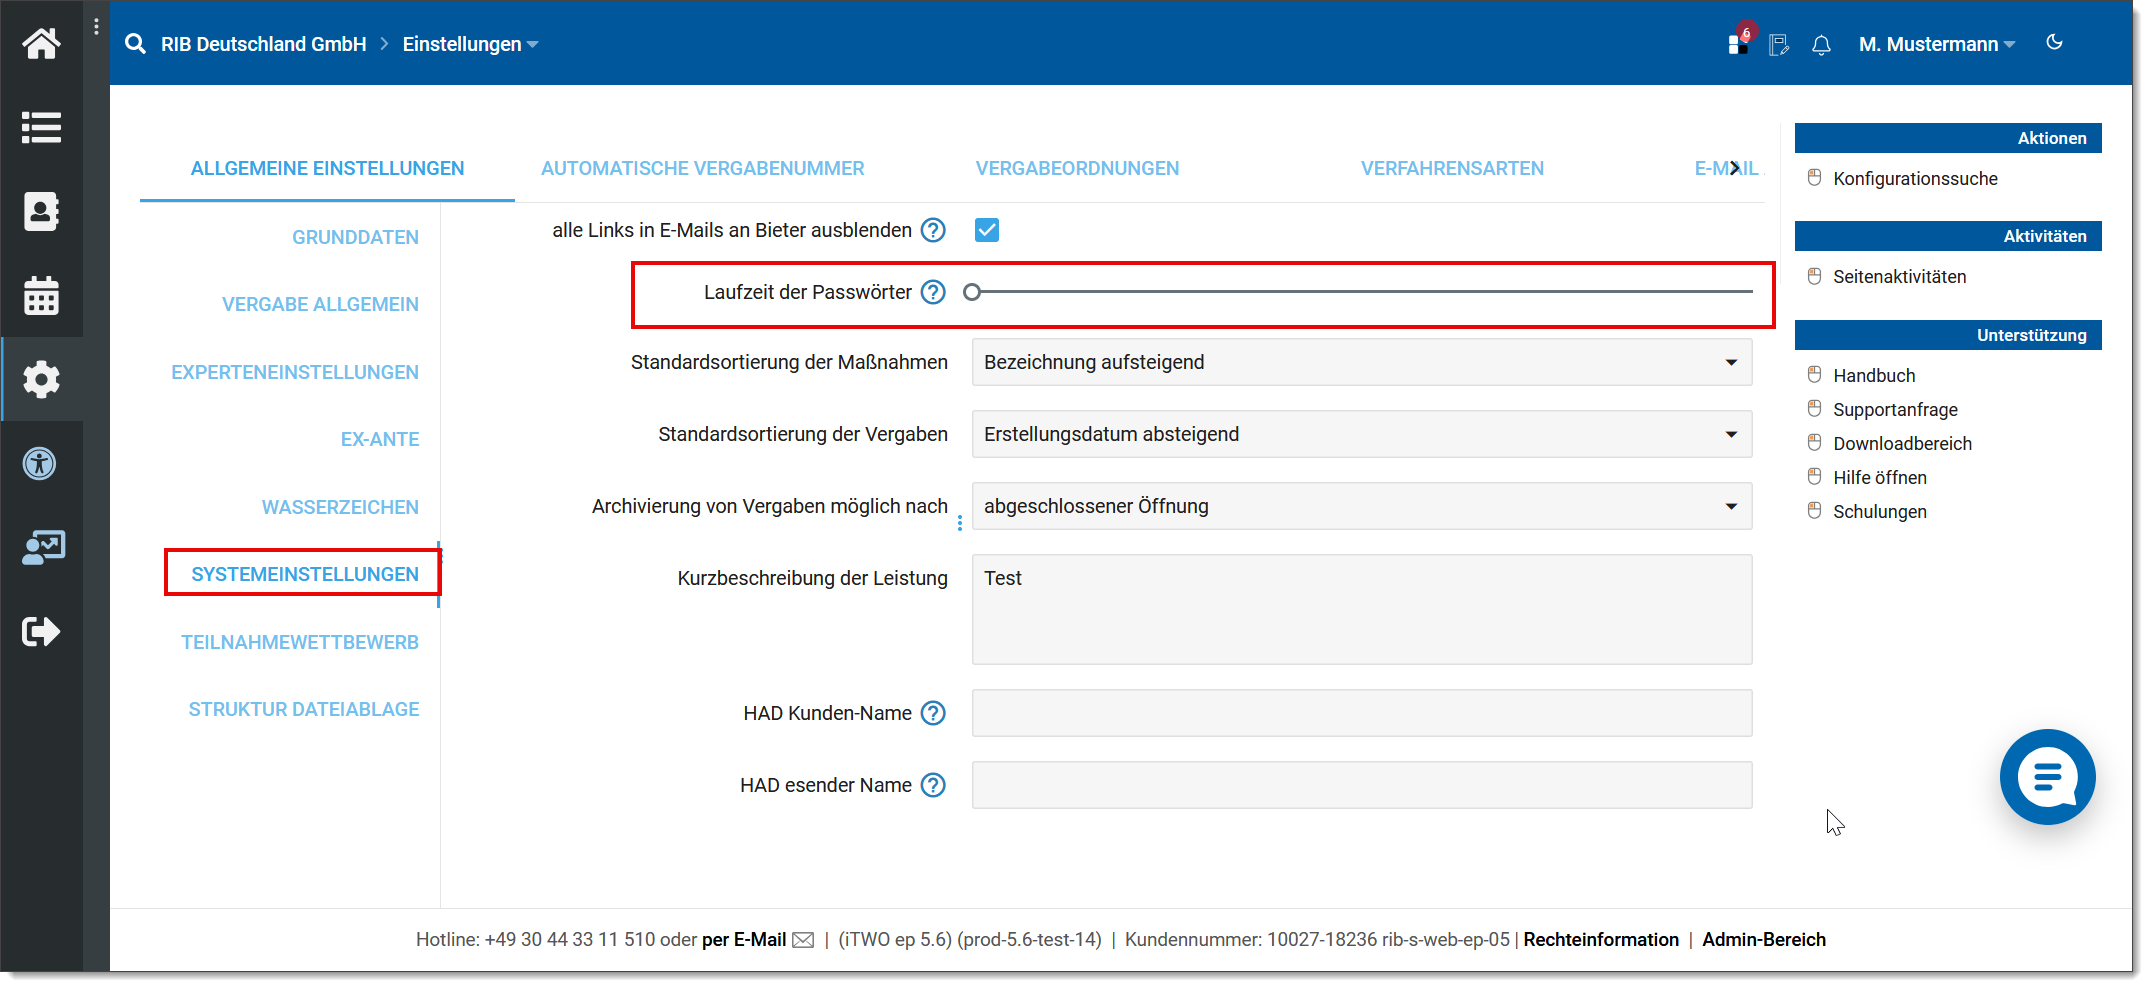Click the password lifetime slider handle
This screenshot has width=2148, height=987.
pos(972,293)
